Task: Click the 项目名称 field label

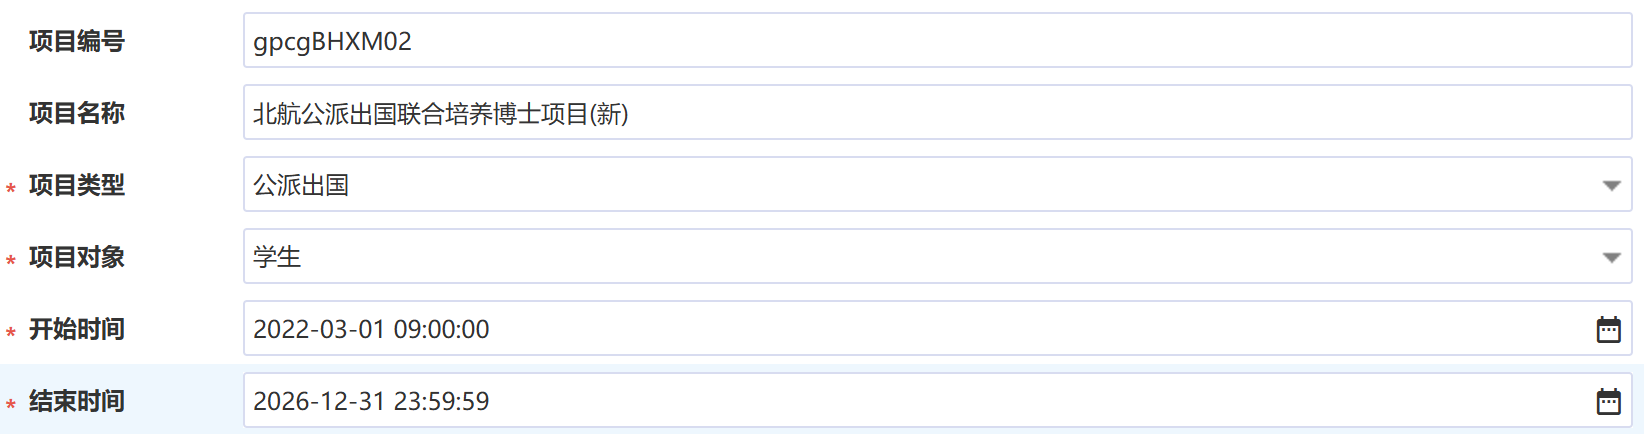Action: coord(77,113)
